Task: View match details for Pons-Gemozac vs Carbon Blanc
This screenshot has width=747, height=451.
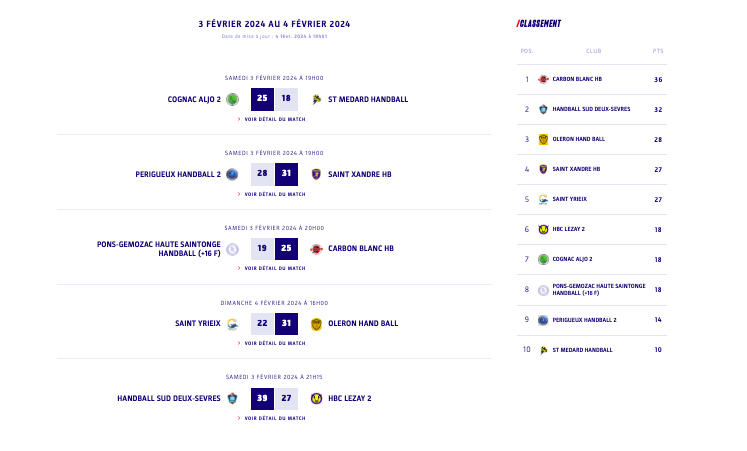Action: click(274, 269)
